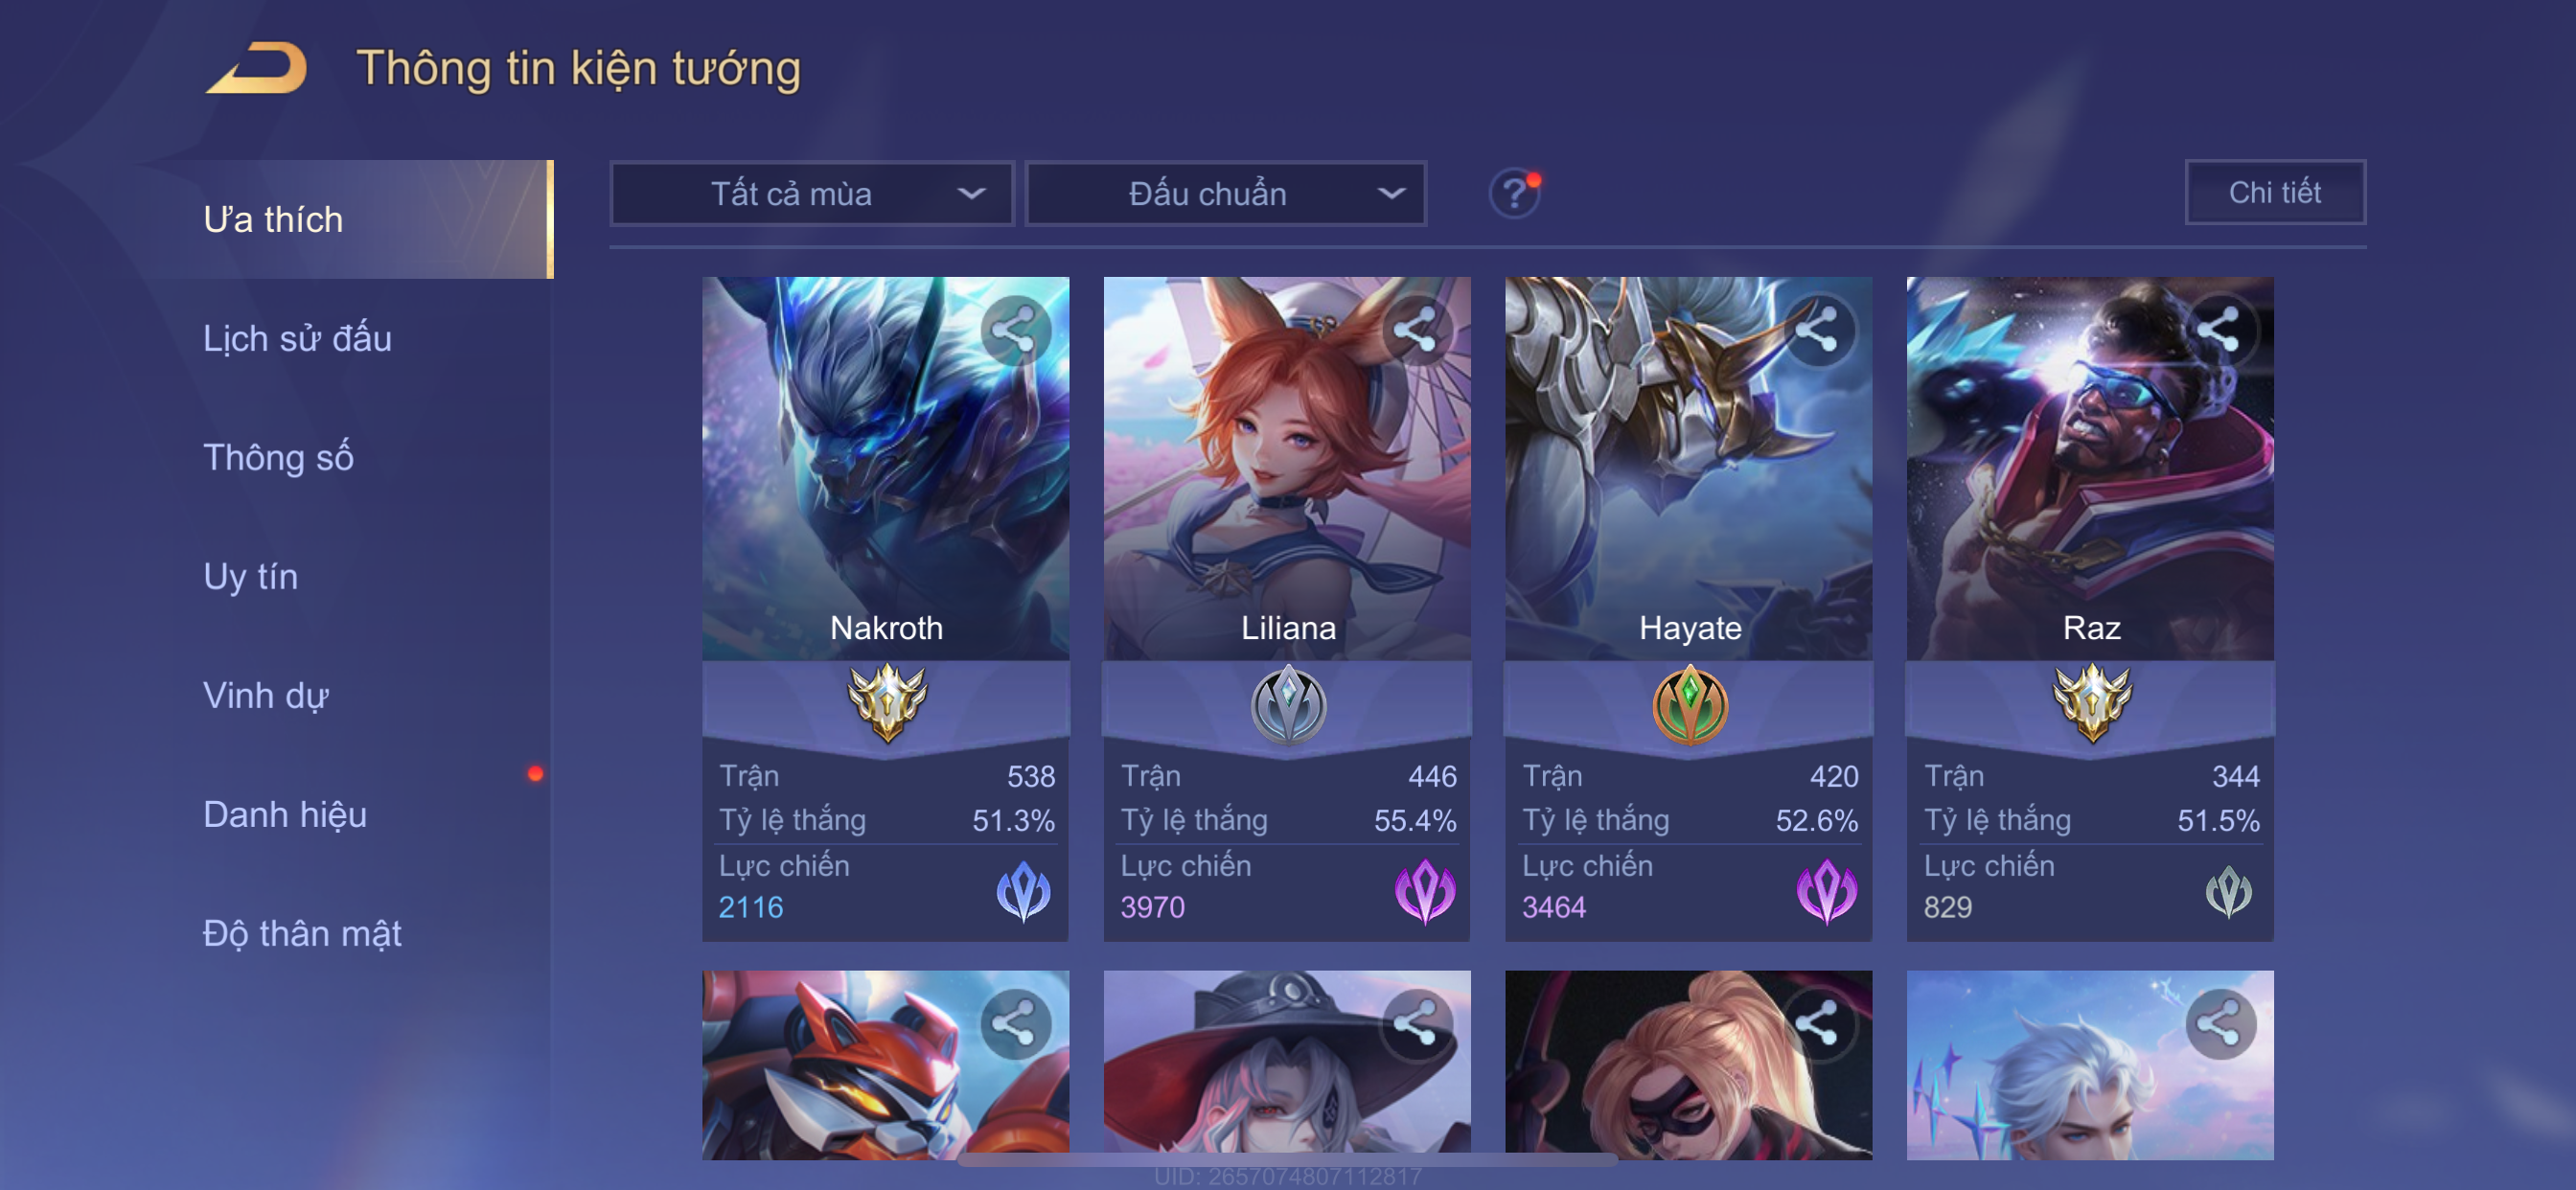Click the horizontal scrollbar at bottom
Viewport: 2576px width, 1190px height.
tap(1287, 1159)
